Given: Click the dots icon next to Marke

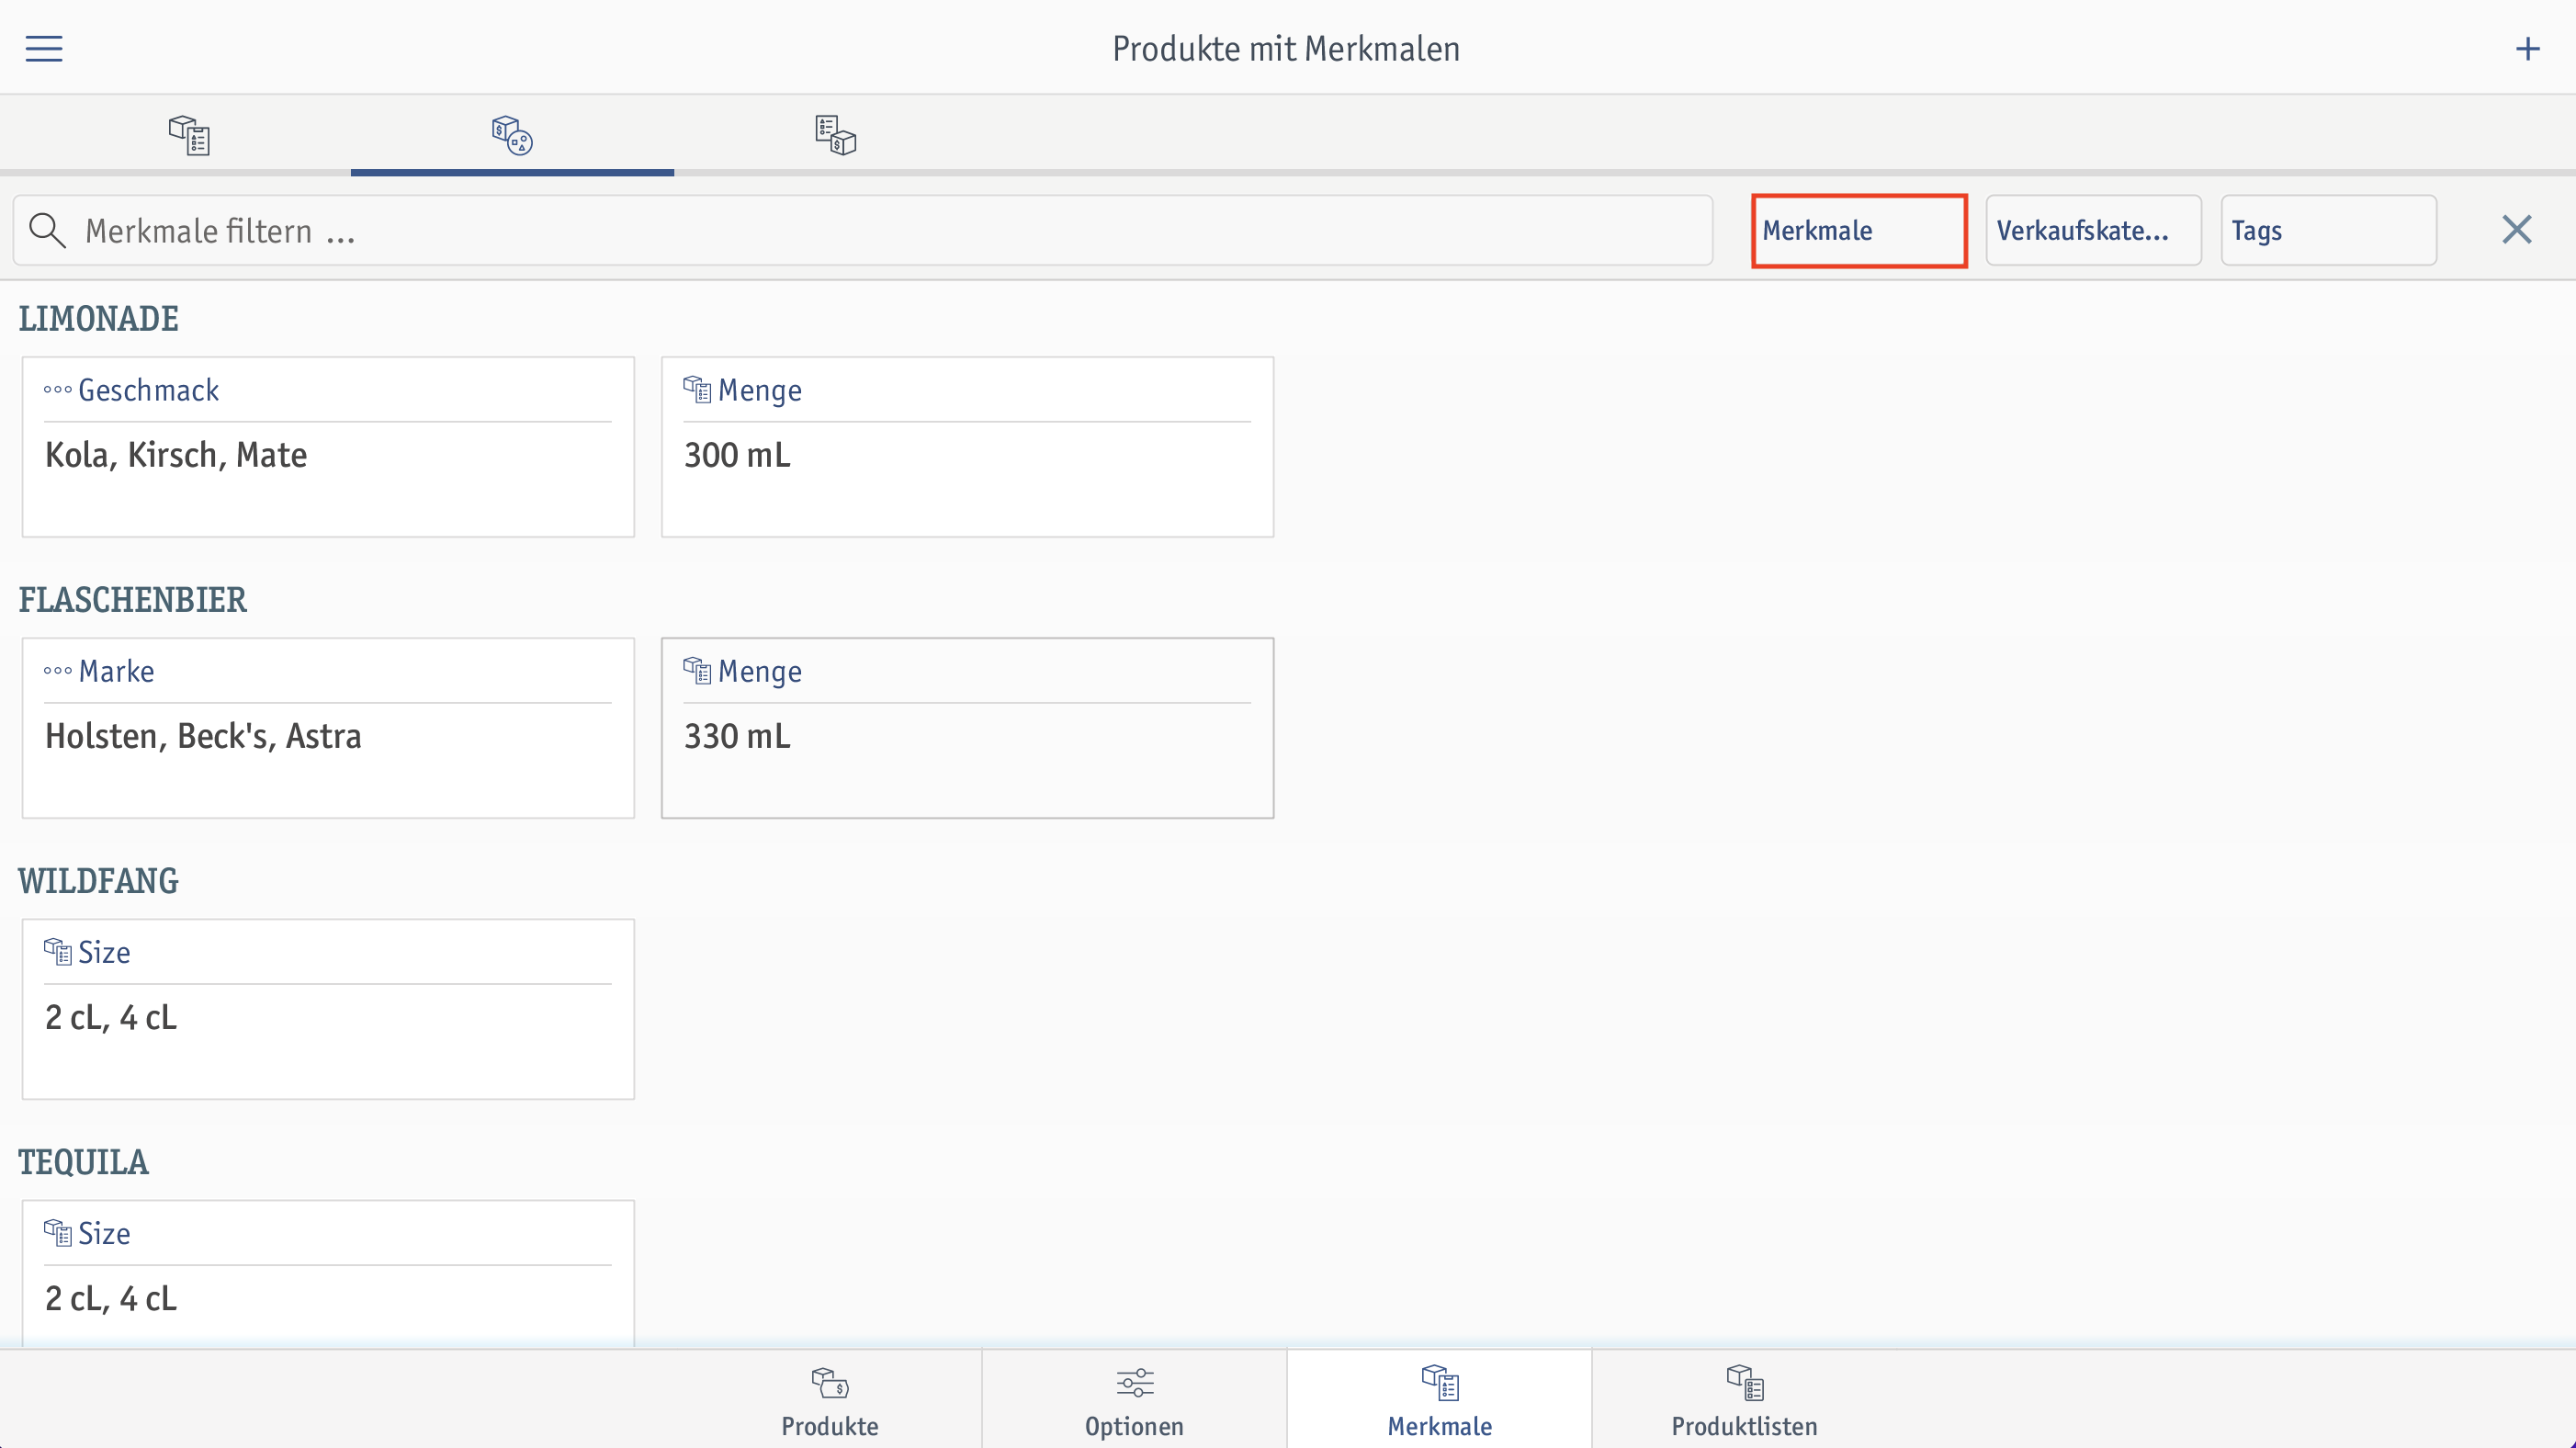Looking at the screenshot, I should 57,671.
